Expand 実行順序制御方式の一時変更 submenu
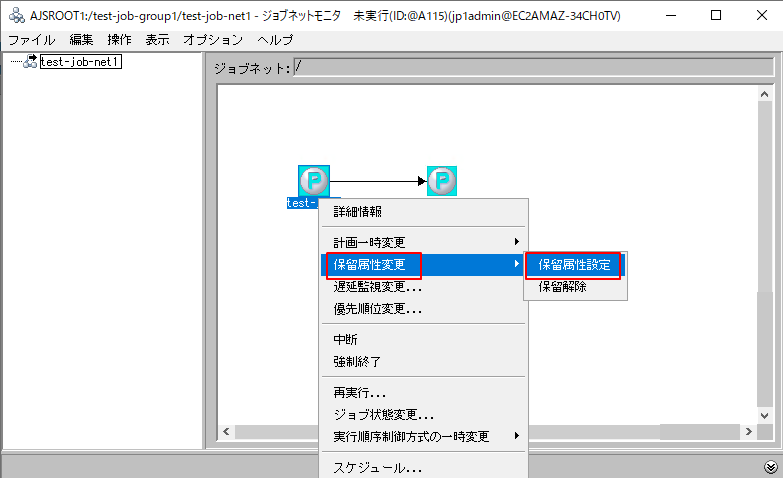 [x=423, y=437]
